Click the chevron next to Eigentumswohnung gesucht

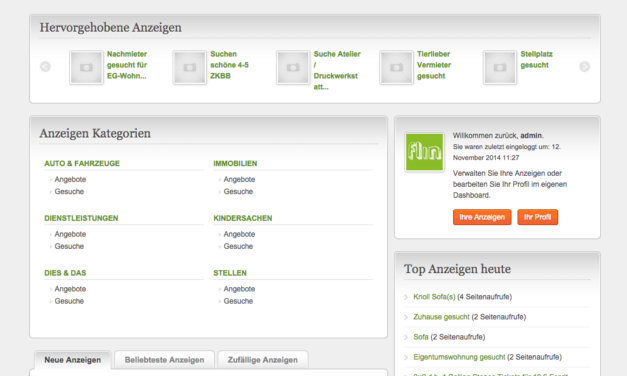(406, 357)
